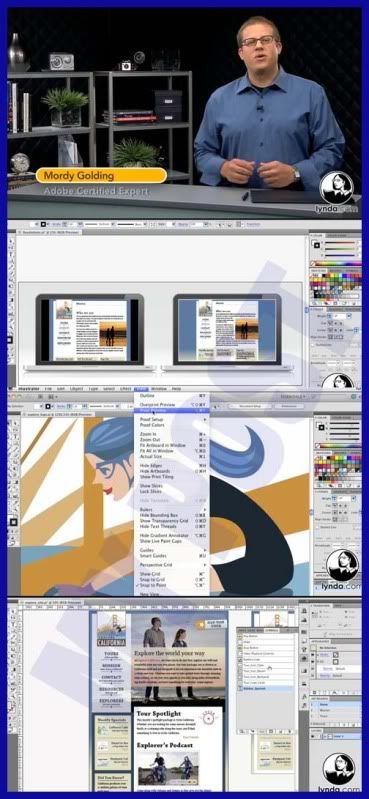Choose Zoom In from the View menu
This screenshot has width=369, height=799.
coord(172,434)
